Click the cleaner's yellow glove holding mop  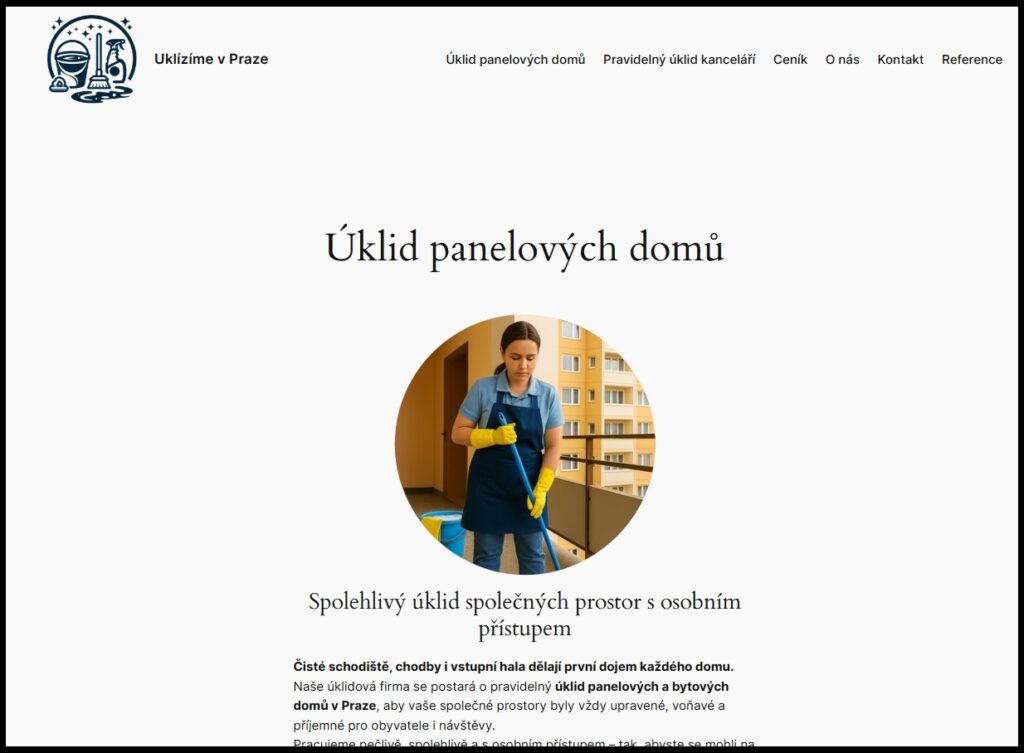(x=494, y=436)
